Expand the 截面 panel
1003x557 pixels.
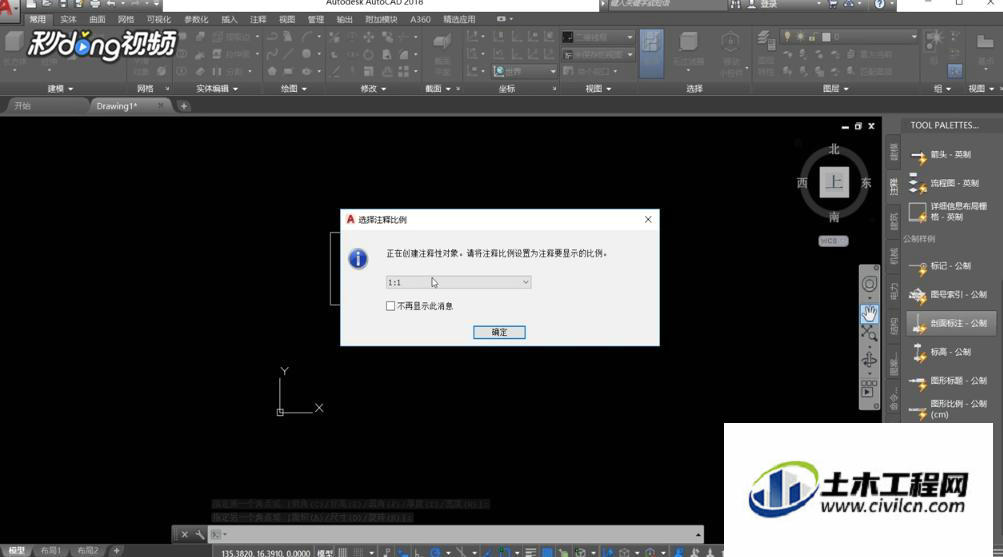tap(438, 89)
